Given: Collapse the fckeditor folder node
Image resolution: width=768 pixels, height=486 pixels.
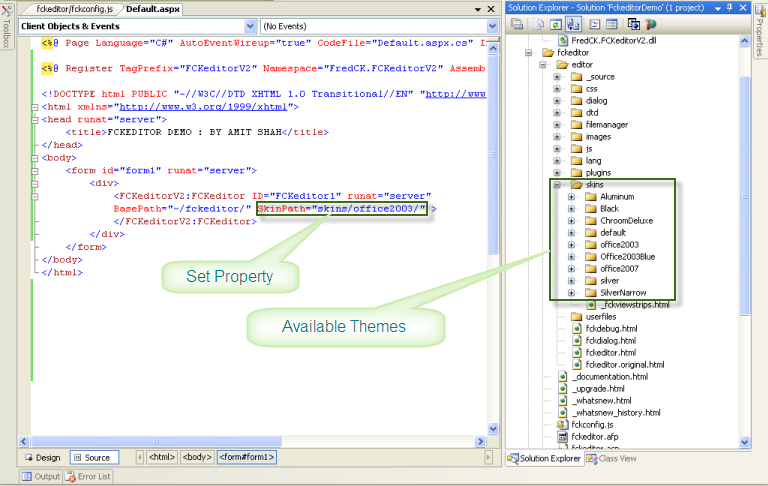Looking at the screenshot, I should click(528, 52).
